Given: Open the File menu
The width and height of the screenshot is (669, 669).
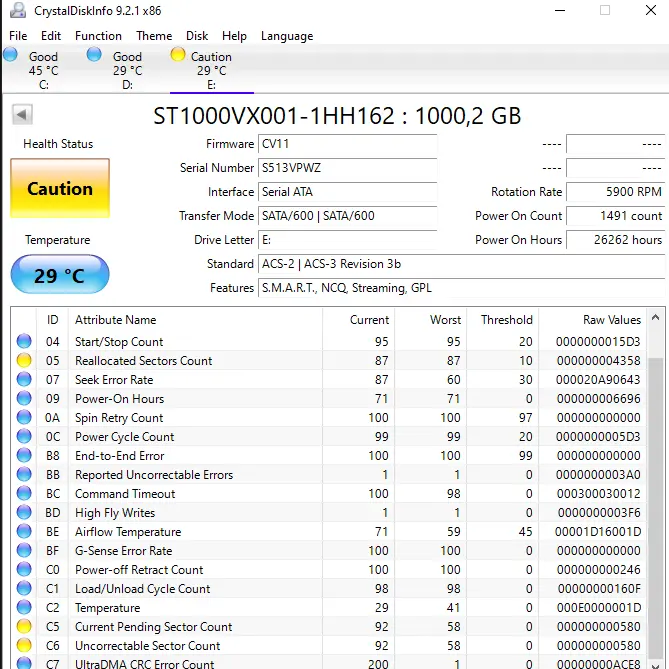Looking at the screenshot, I should 18,36.
